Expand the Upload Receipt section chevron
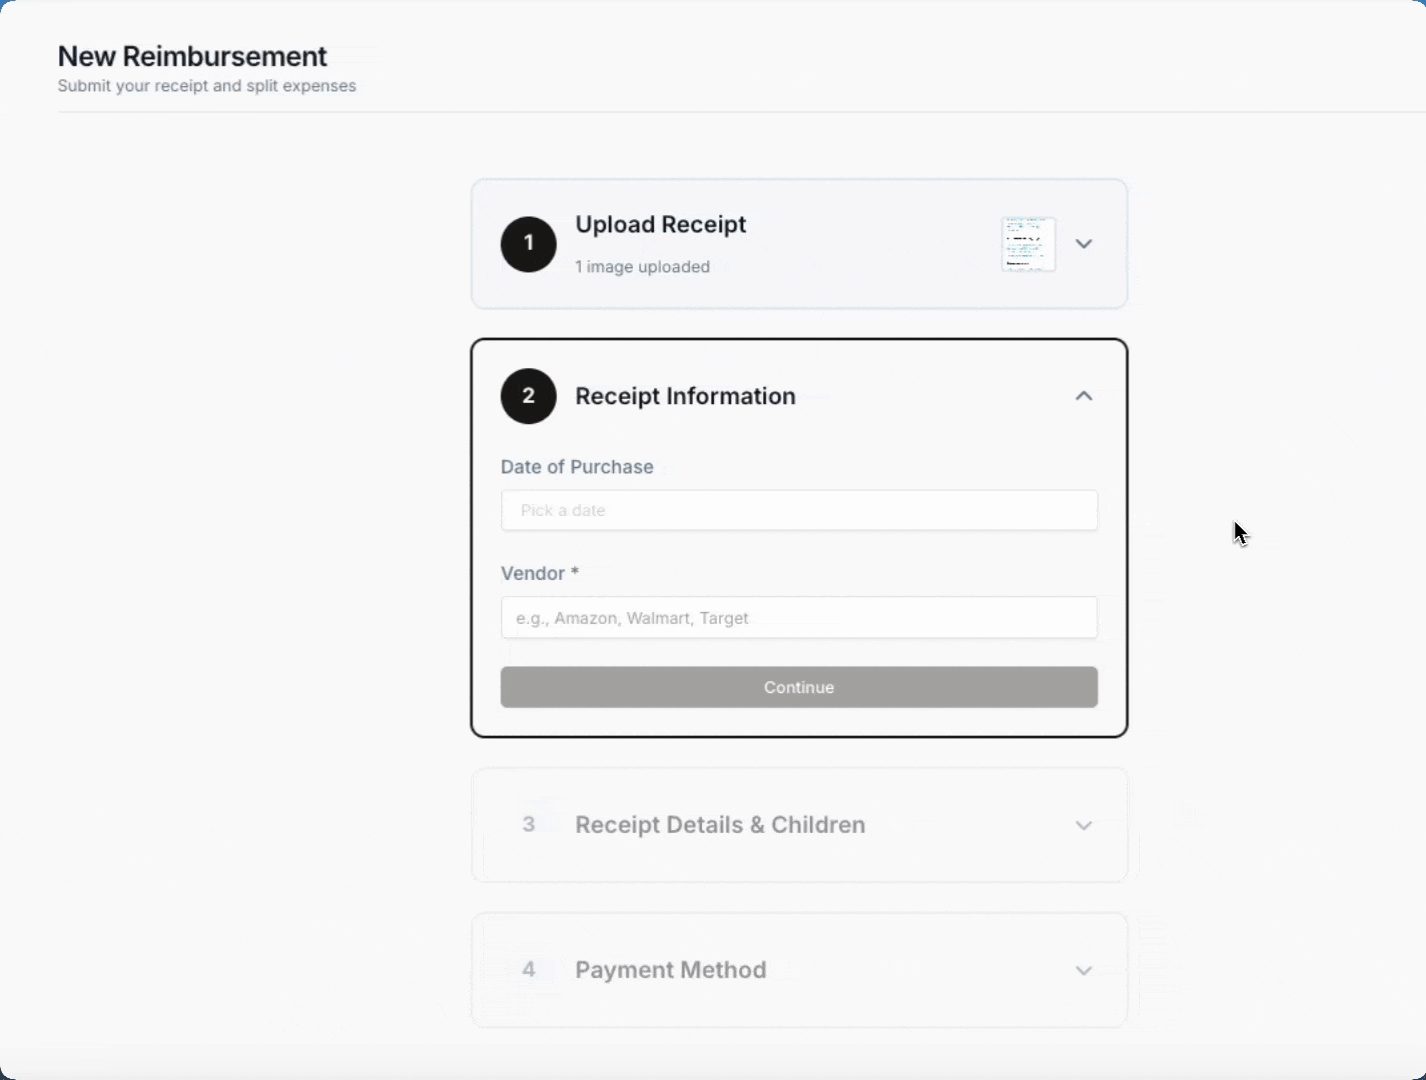 click(x=1083, y=244)
